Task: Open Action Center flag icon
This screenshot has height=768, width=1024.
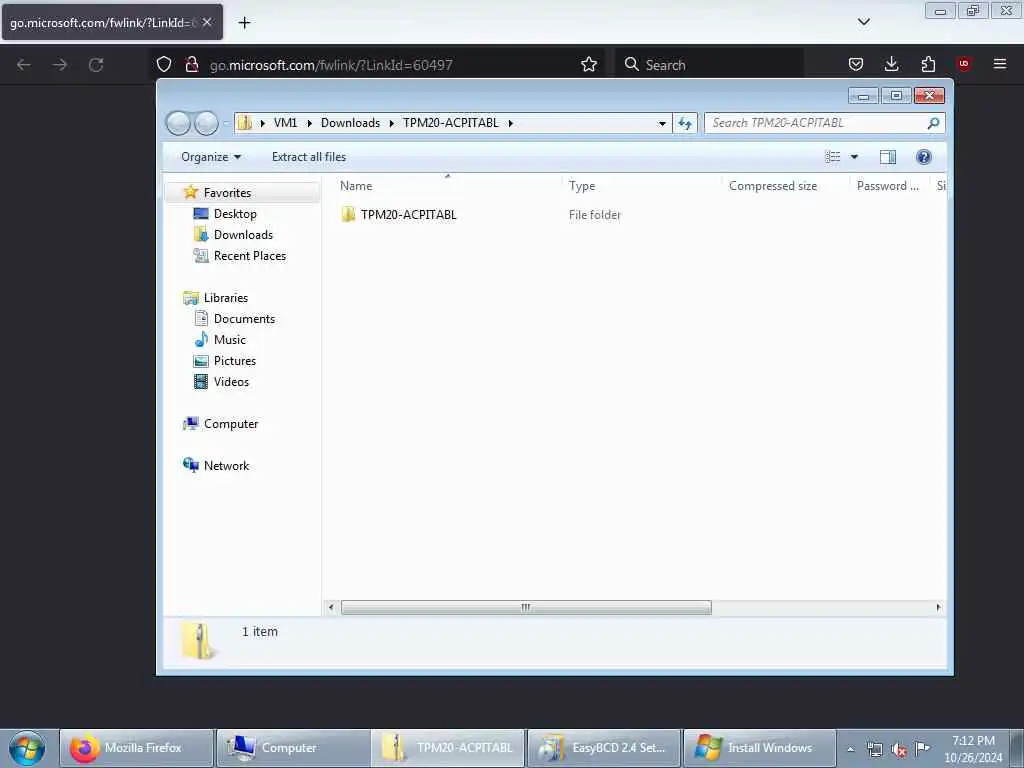Action: click(923, 748)
